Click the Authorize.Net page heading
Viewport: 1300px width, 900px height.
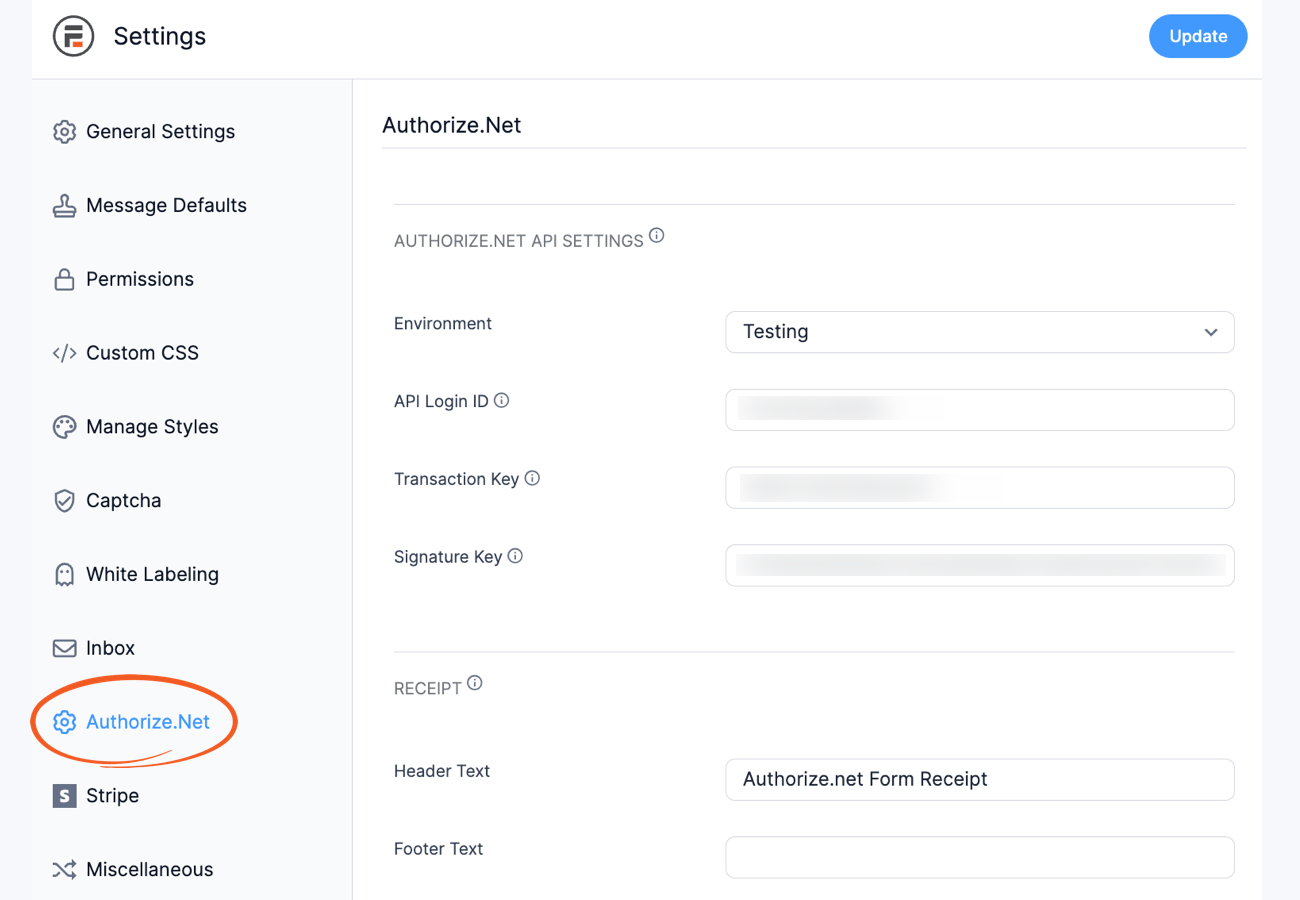pyautogui.click(x=452, y=126)
